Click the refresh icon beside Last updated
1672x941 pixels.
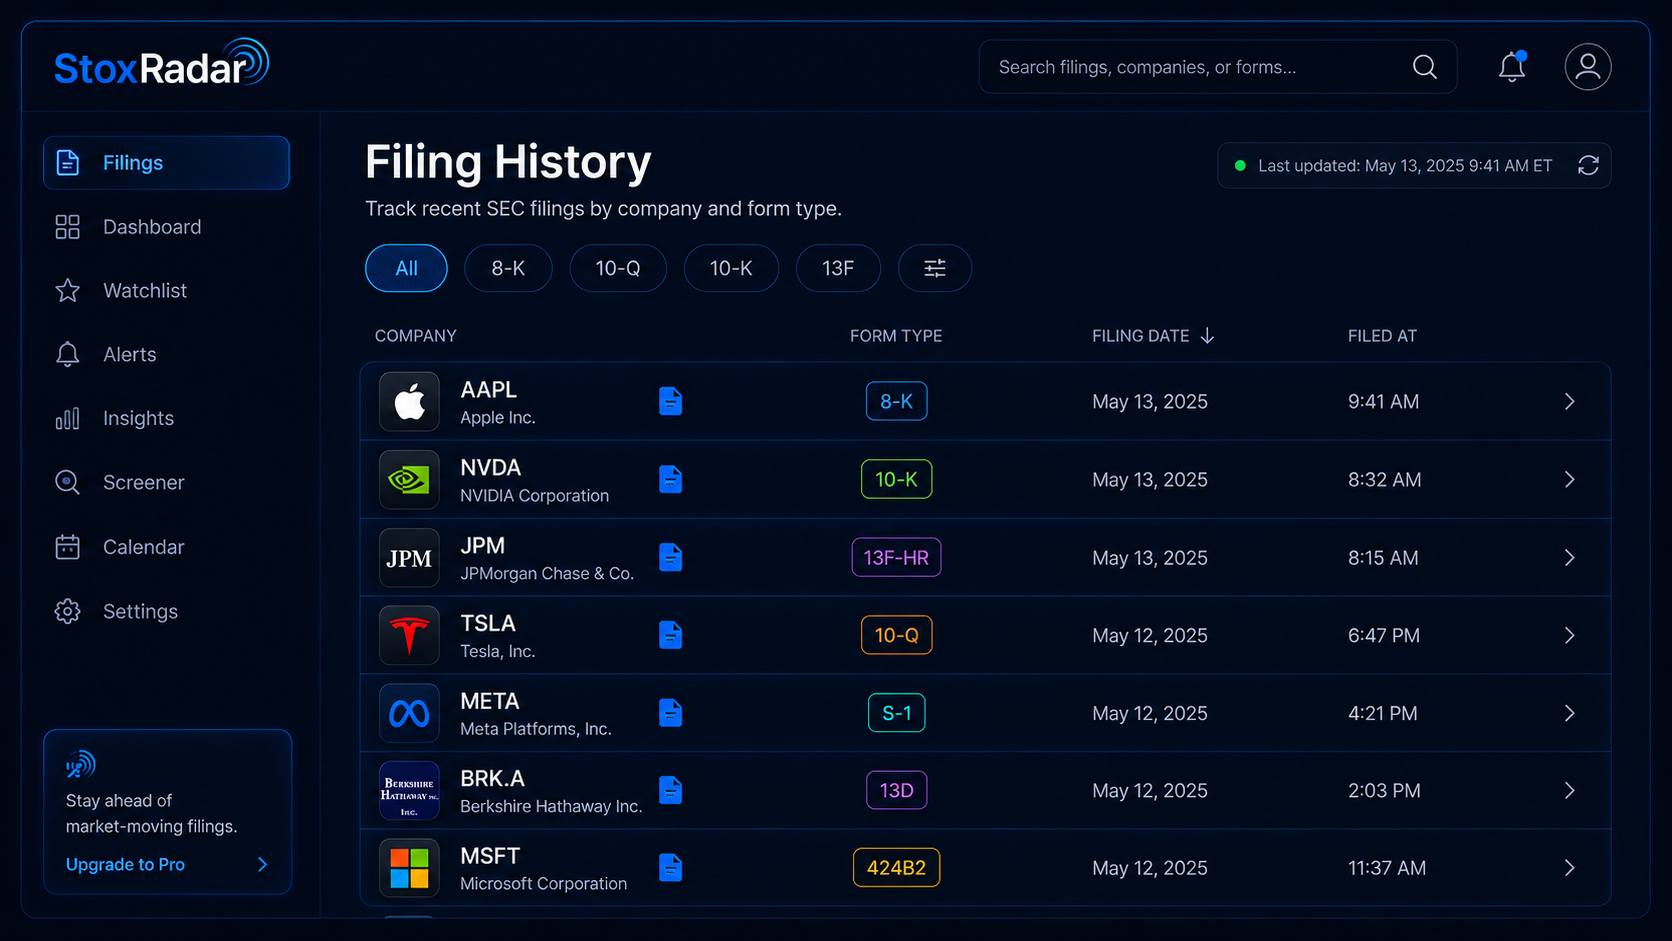(1588, 166)
